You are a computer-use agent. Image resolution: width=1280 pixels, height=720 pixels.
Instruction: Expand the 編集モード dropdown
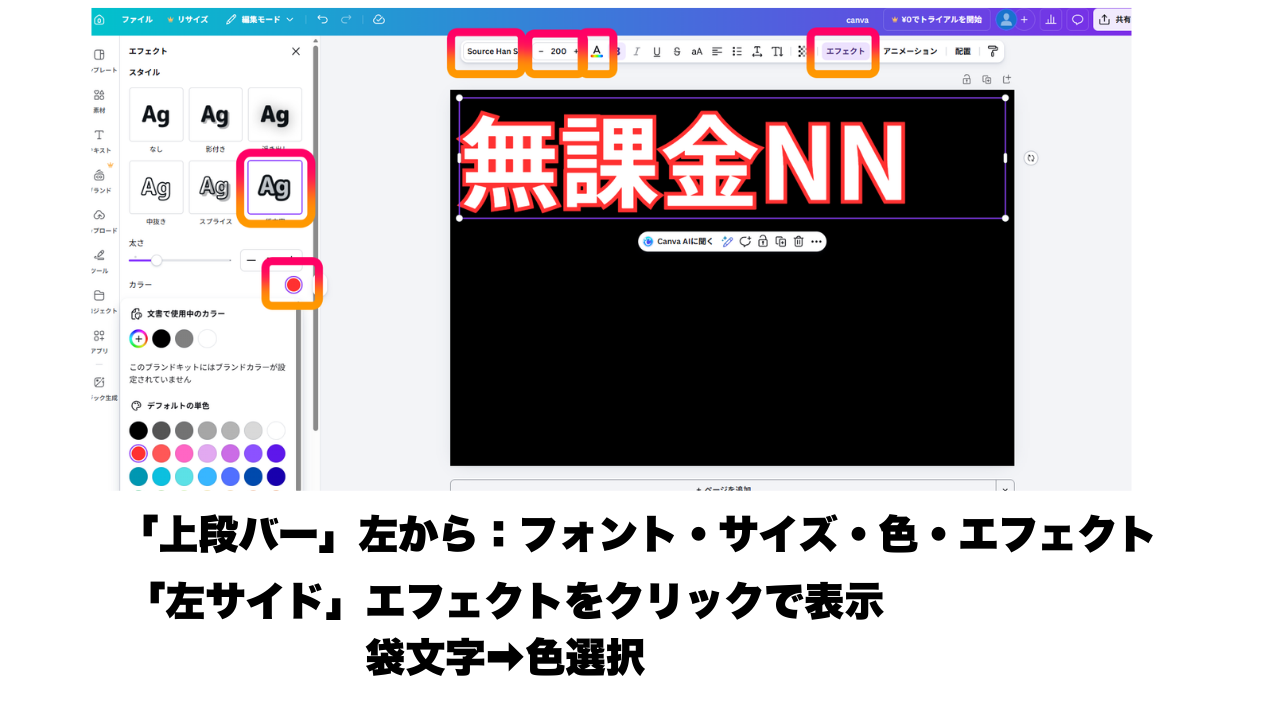260,19
